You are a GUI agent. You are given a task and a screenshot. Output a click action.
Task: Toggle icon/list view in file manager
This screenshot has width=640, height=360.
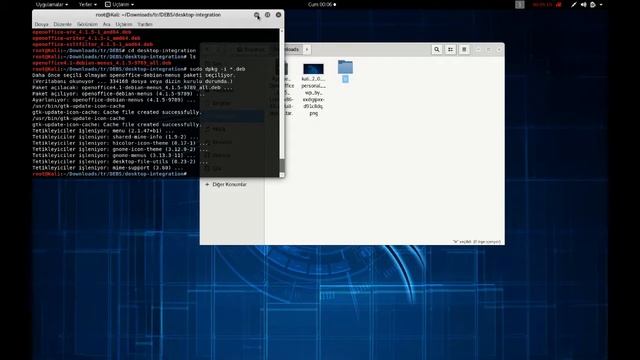[450, 49]
